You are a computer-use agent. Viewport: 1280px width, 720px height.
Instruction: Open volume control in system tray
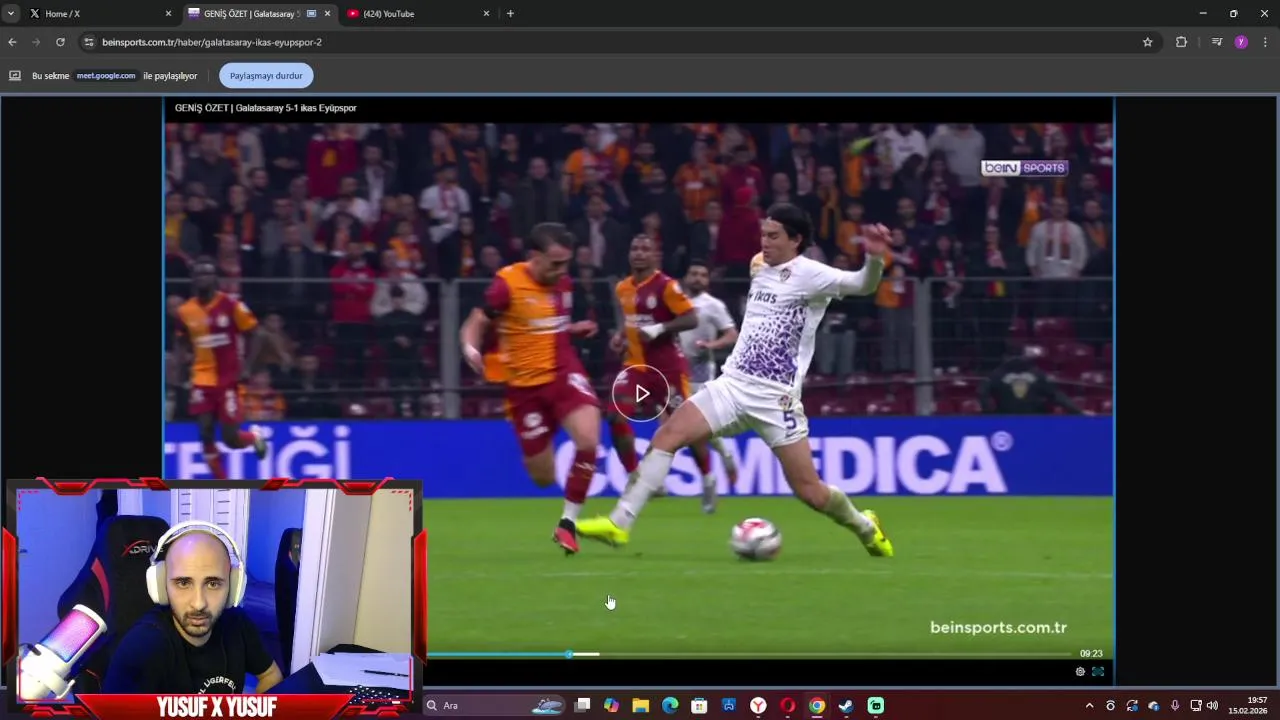pos(1213,705)
